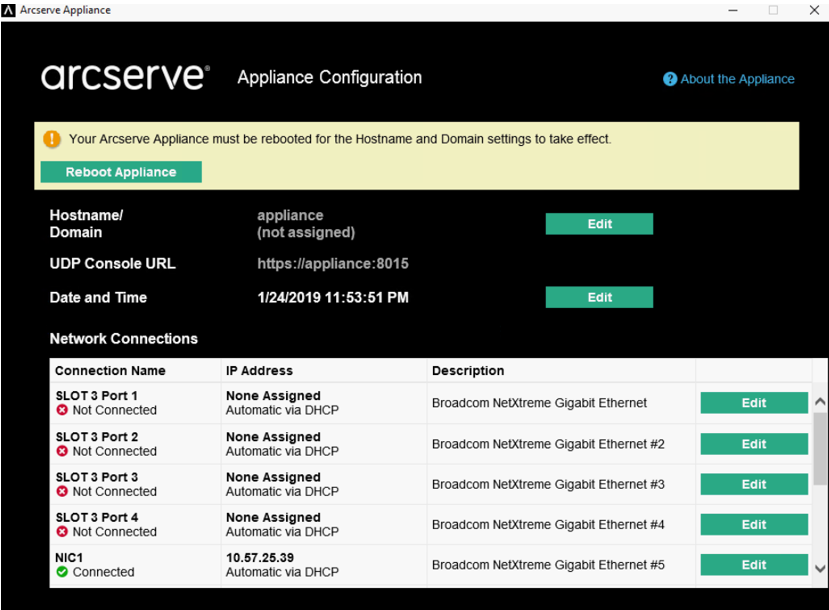Click Edit for SLOT 3 Port 4
Screen dimensions: 829x610
coord(754,524)
